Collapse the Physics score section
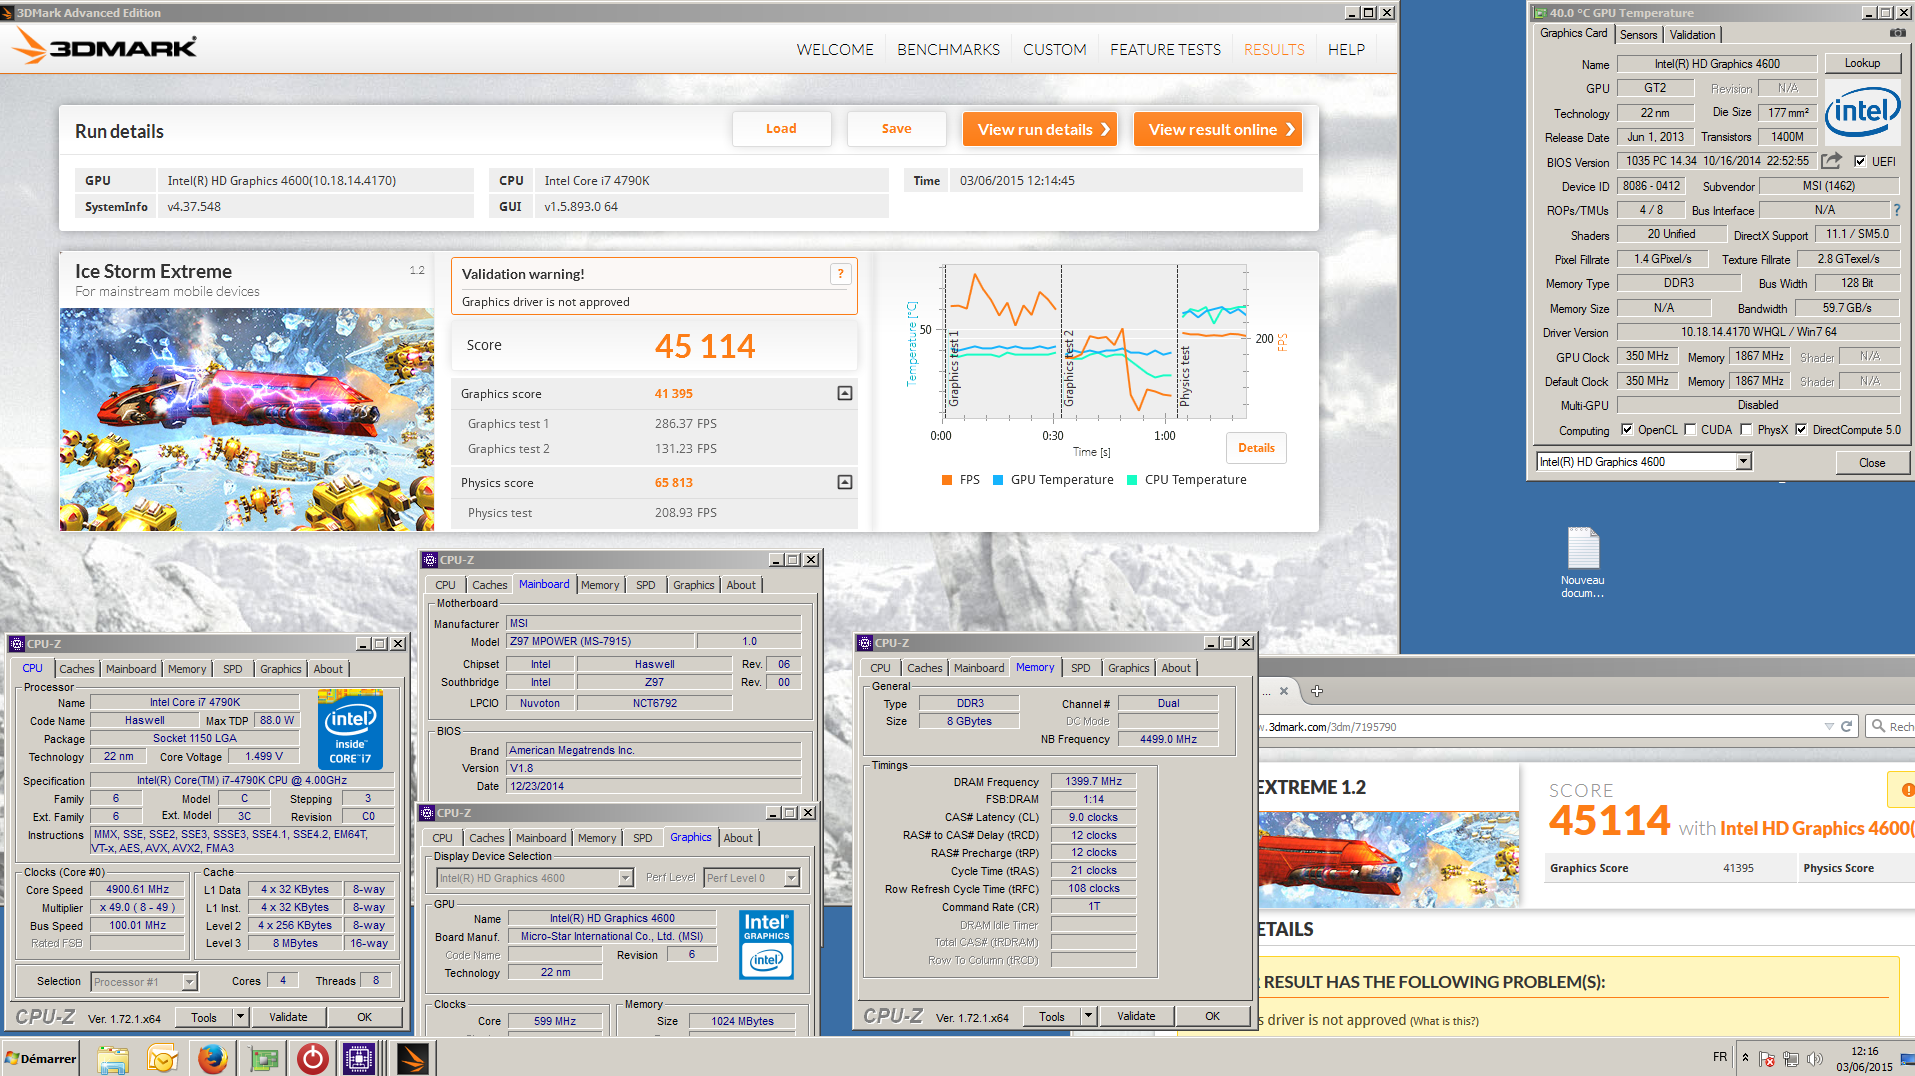 [845, 482]
